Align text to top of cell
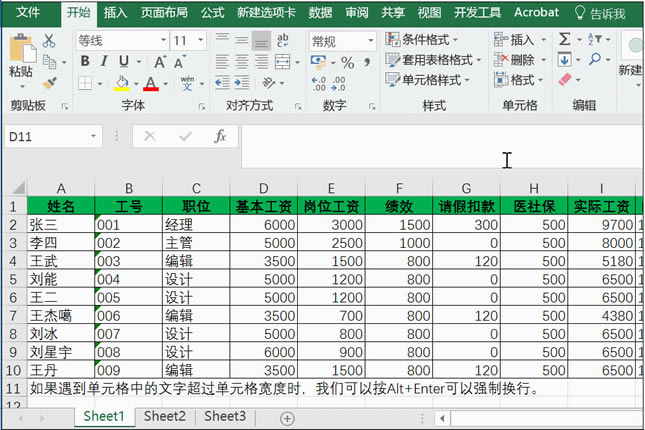This screenshot has width=645, height=430. (222, 40)
